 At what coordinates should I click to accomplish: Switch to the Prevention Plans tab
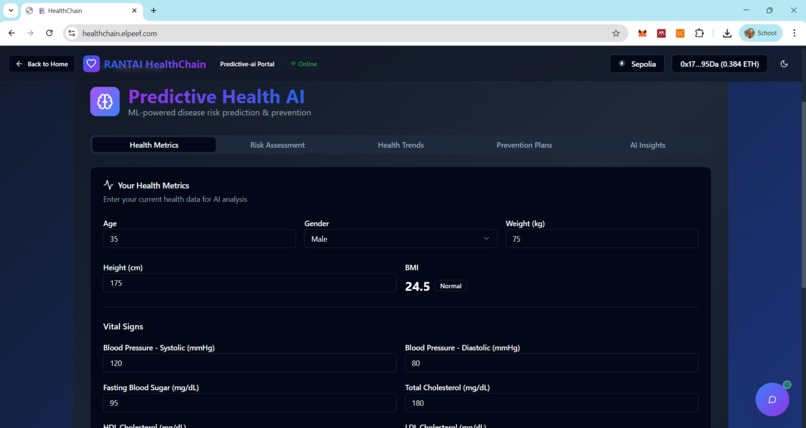[x=524, y=145]
